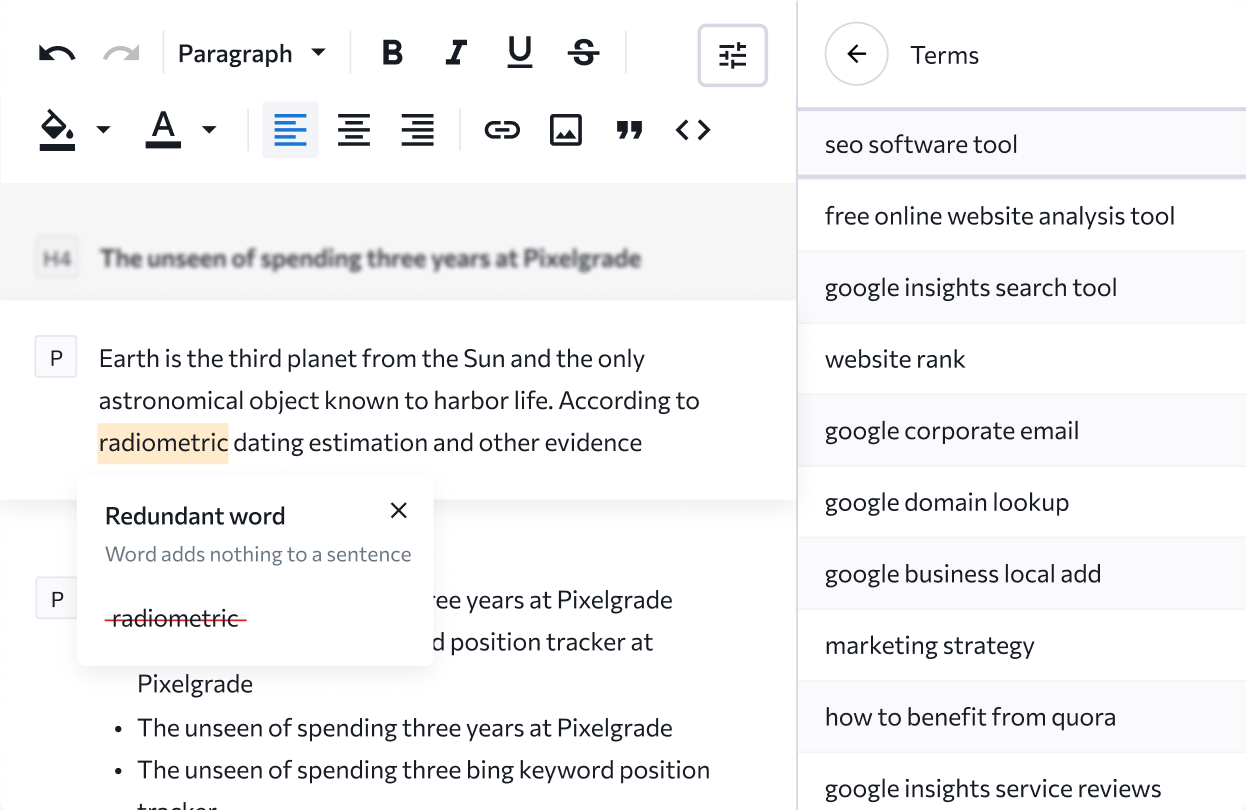The width and height of the screenshot is (1246, 810).
Task: Select the term 'marketing strategy'
Action: [1022, 646]
